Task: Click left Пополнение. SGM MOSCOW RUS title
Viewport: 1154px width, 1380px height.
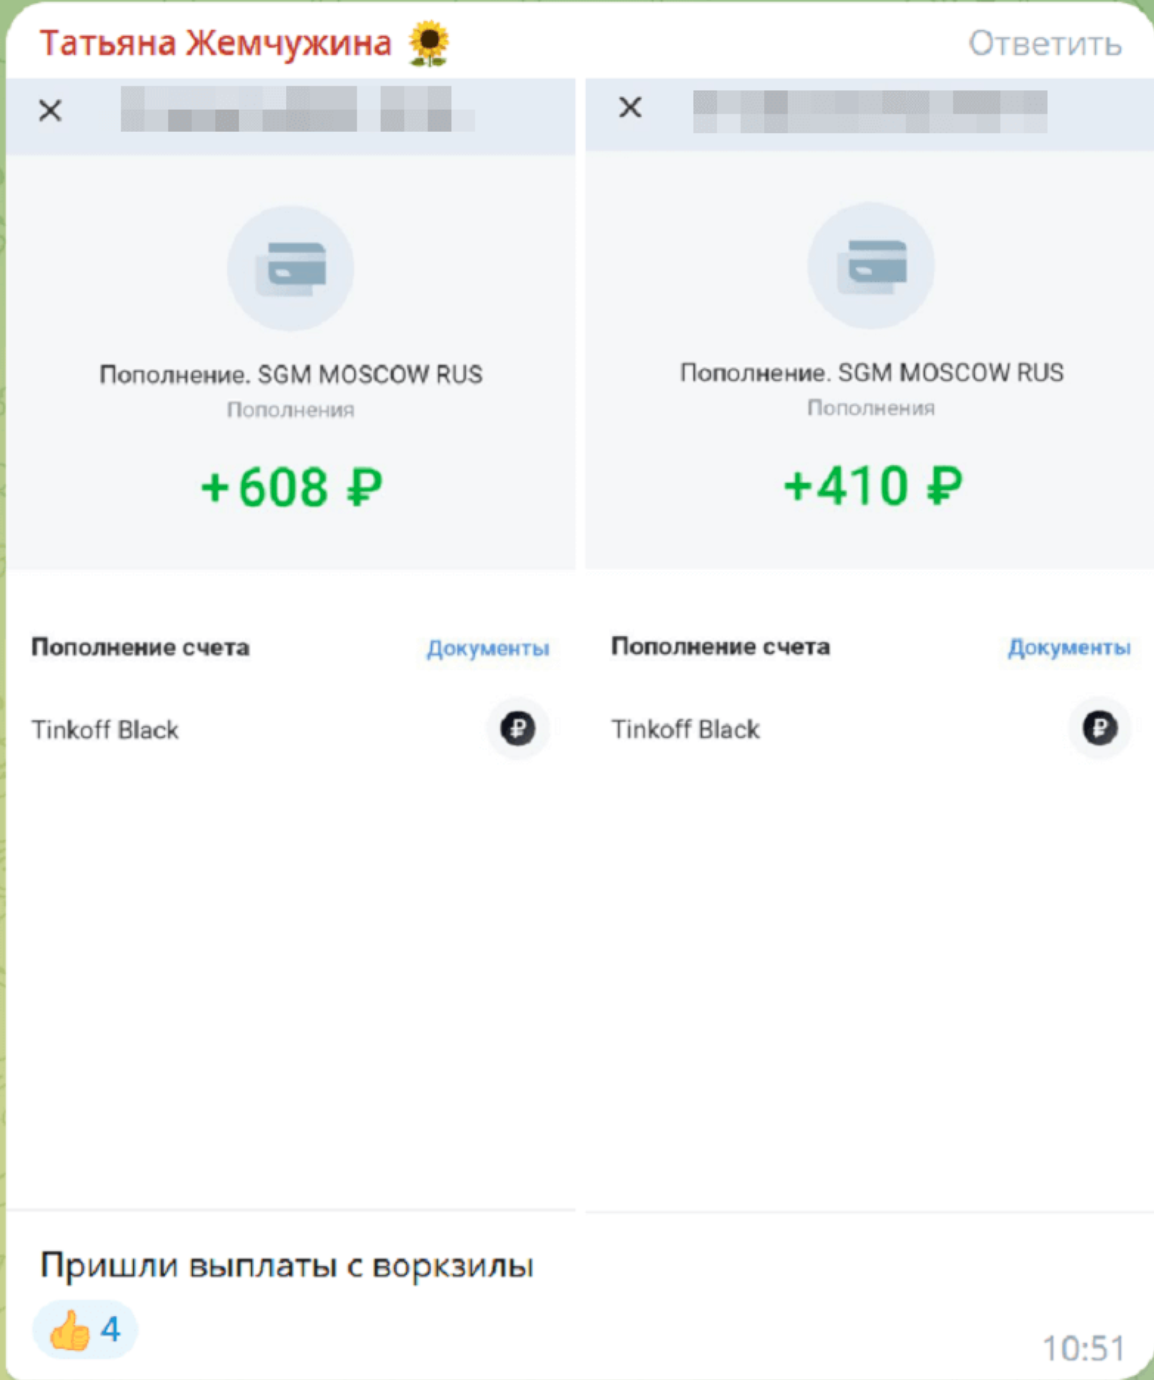Action: click(291, 375)
